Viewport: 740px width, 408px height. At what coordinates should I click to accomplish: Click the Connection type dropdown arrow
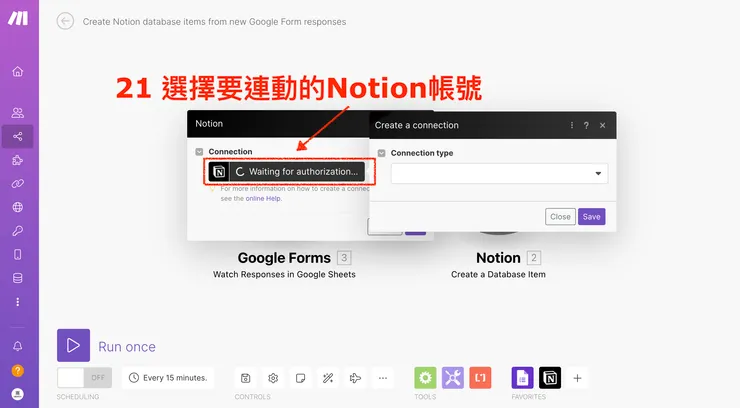click(598, 174)
